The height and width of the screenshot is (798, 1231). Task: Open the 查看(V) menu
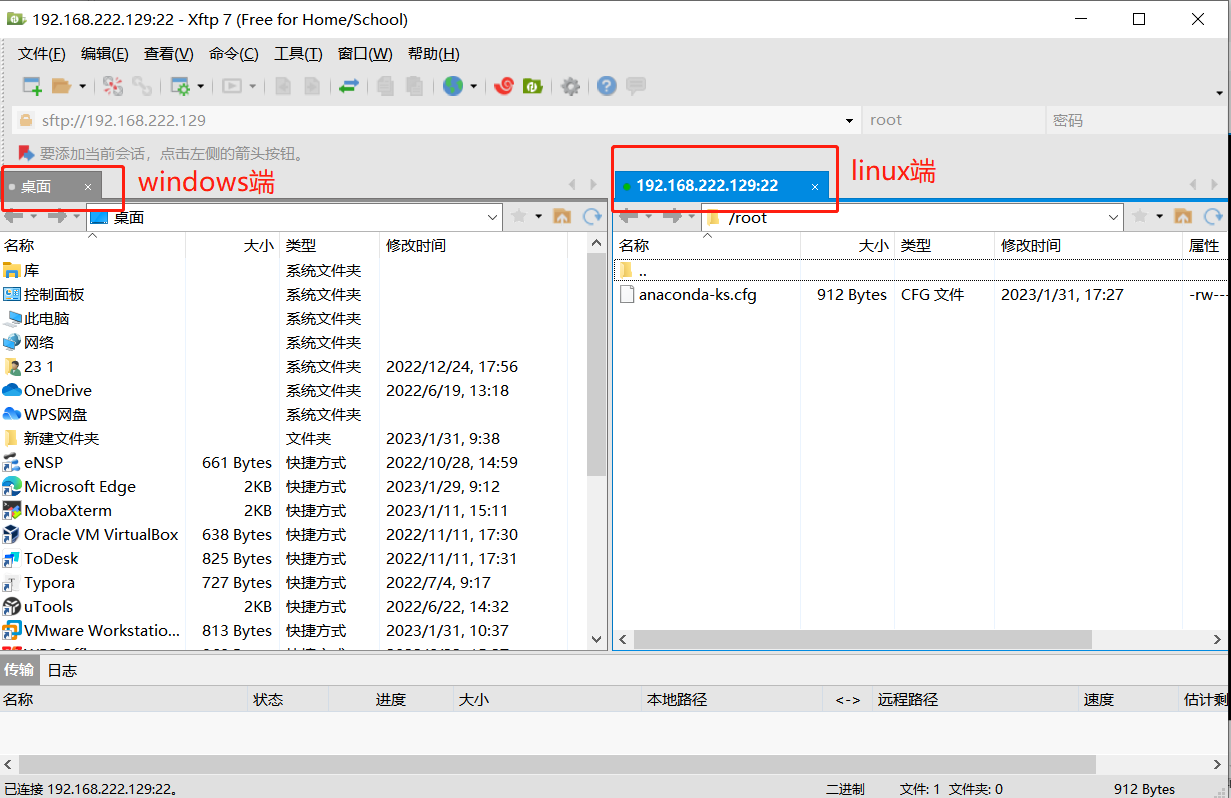169,54
